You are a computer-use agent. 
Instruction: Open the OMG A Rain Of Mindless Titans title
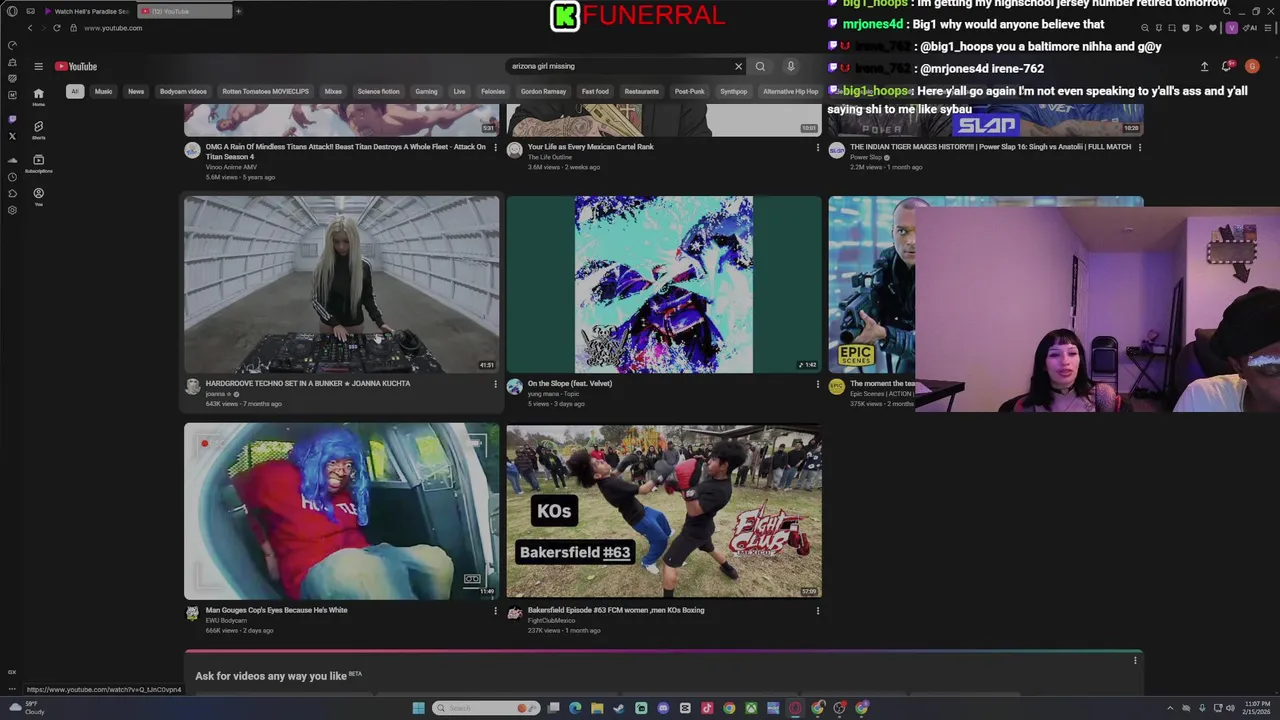pos(346,152)
